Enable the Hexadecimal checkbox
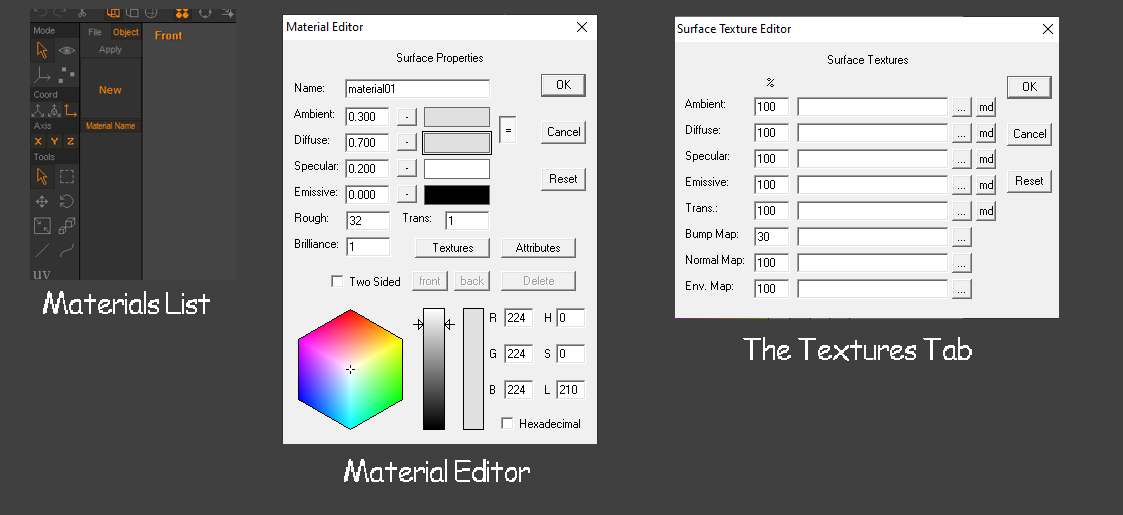Screen dimensions: 1123x515 pos(507,423)
